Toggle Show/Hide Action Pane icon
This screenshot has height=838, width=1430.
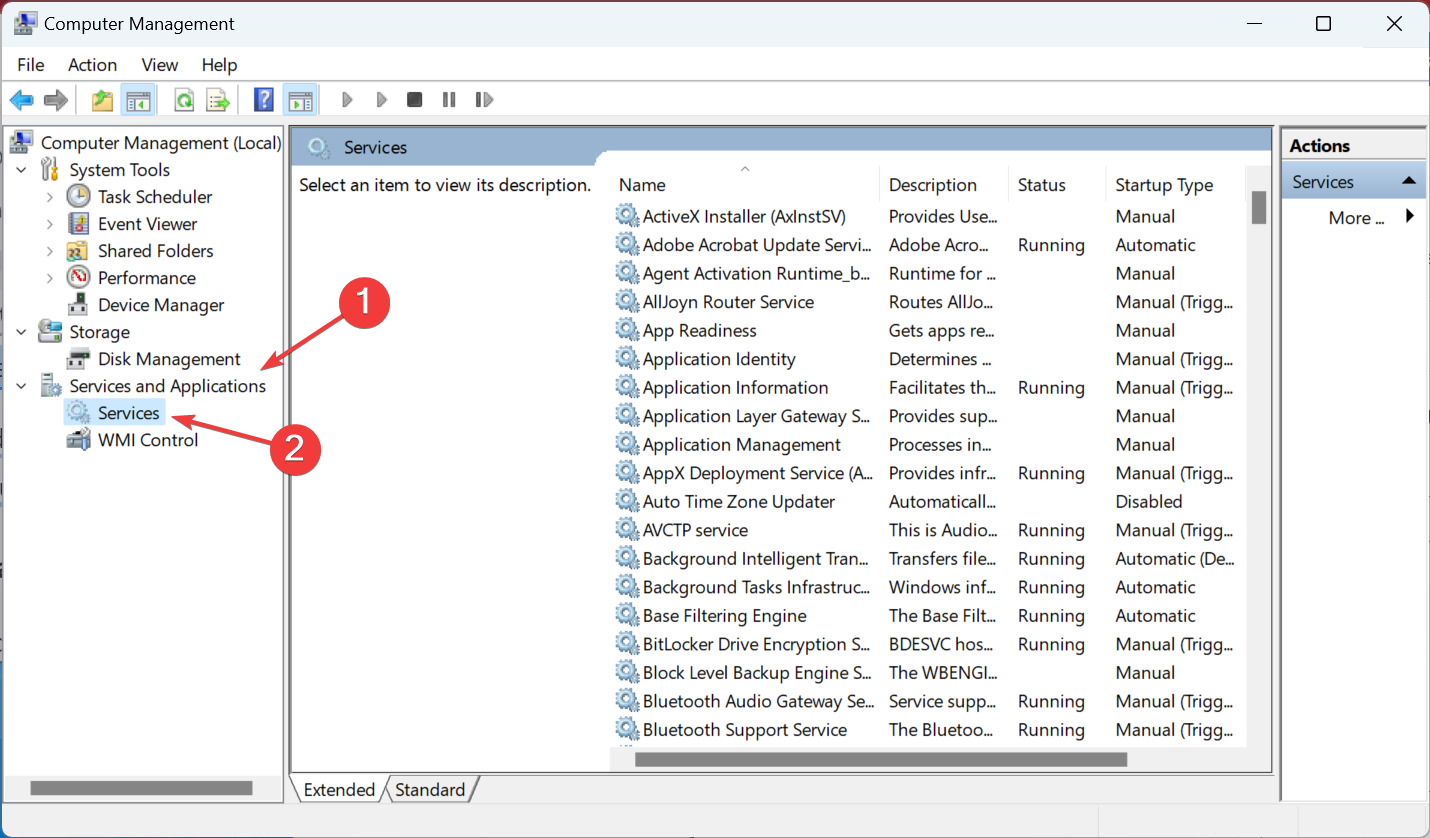pyautogui.click(x=299, y=100)
